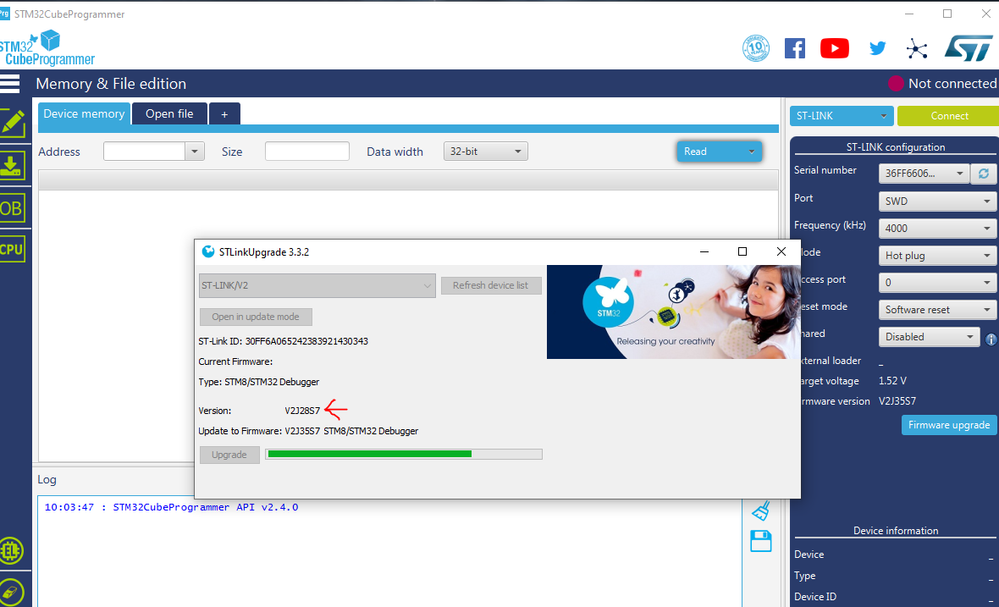
Task: Maximize the STLinkUpgrade dialog
Action: pyautogui.click(x=742, y=252)
